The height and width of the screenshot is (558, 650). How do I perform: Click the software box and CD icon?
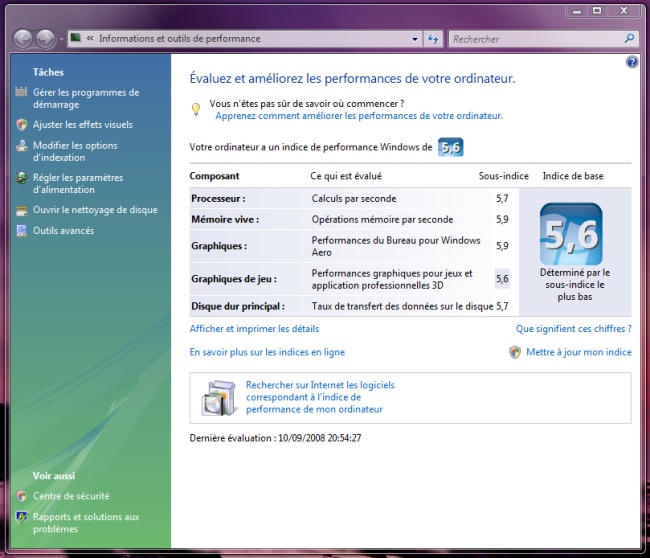[x=220, y=398]
